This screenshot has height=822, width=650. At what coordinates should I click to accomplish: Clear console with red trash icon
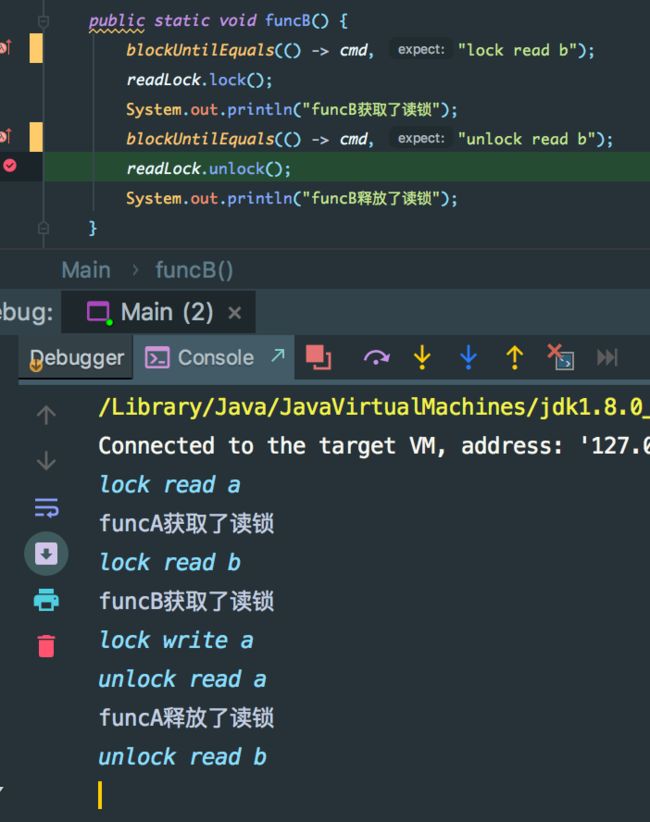point(46,646)
